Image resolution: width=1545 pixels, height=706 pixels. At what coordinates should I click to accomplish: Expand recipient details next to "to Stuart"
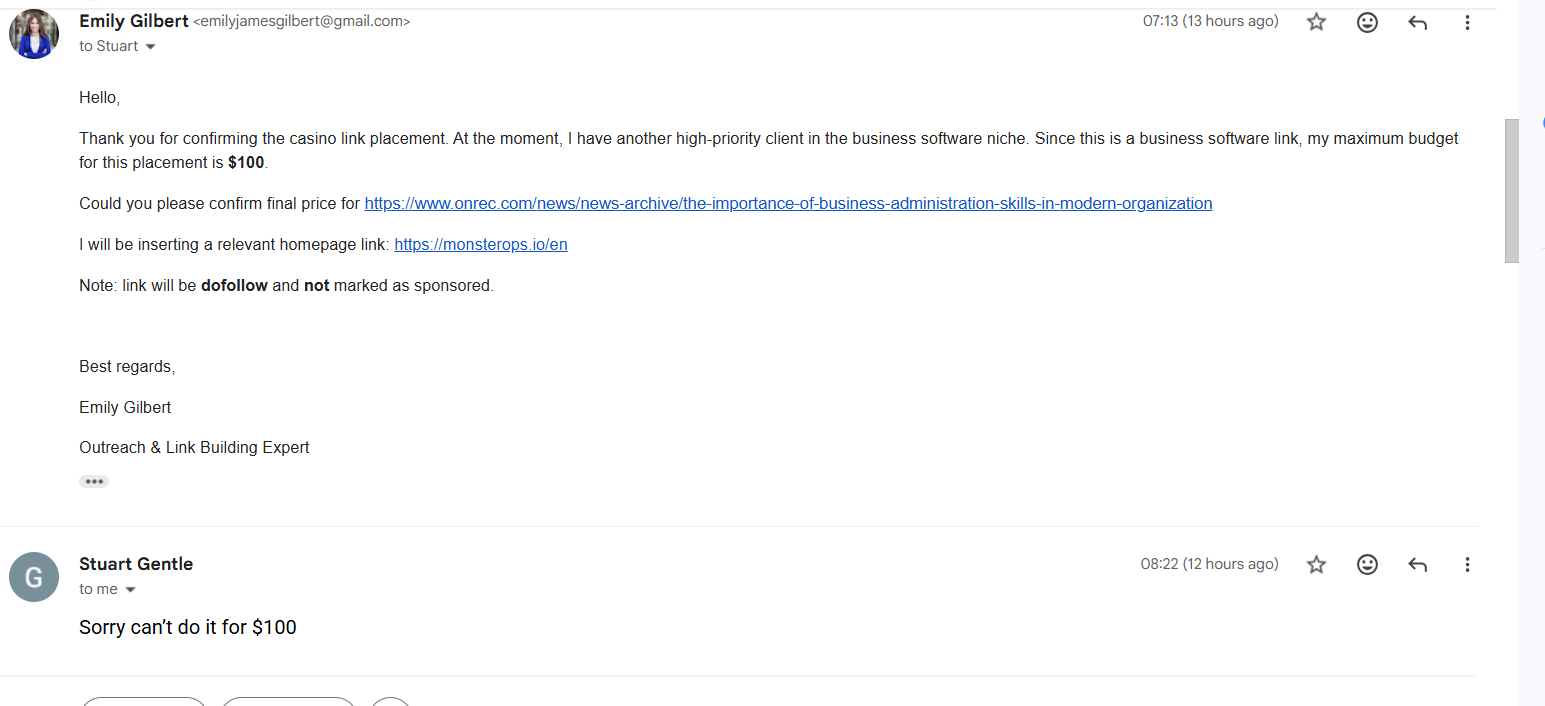tap(151, 47)
